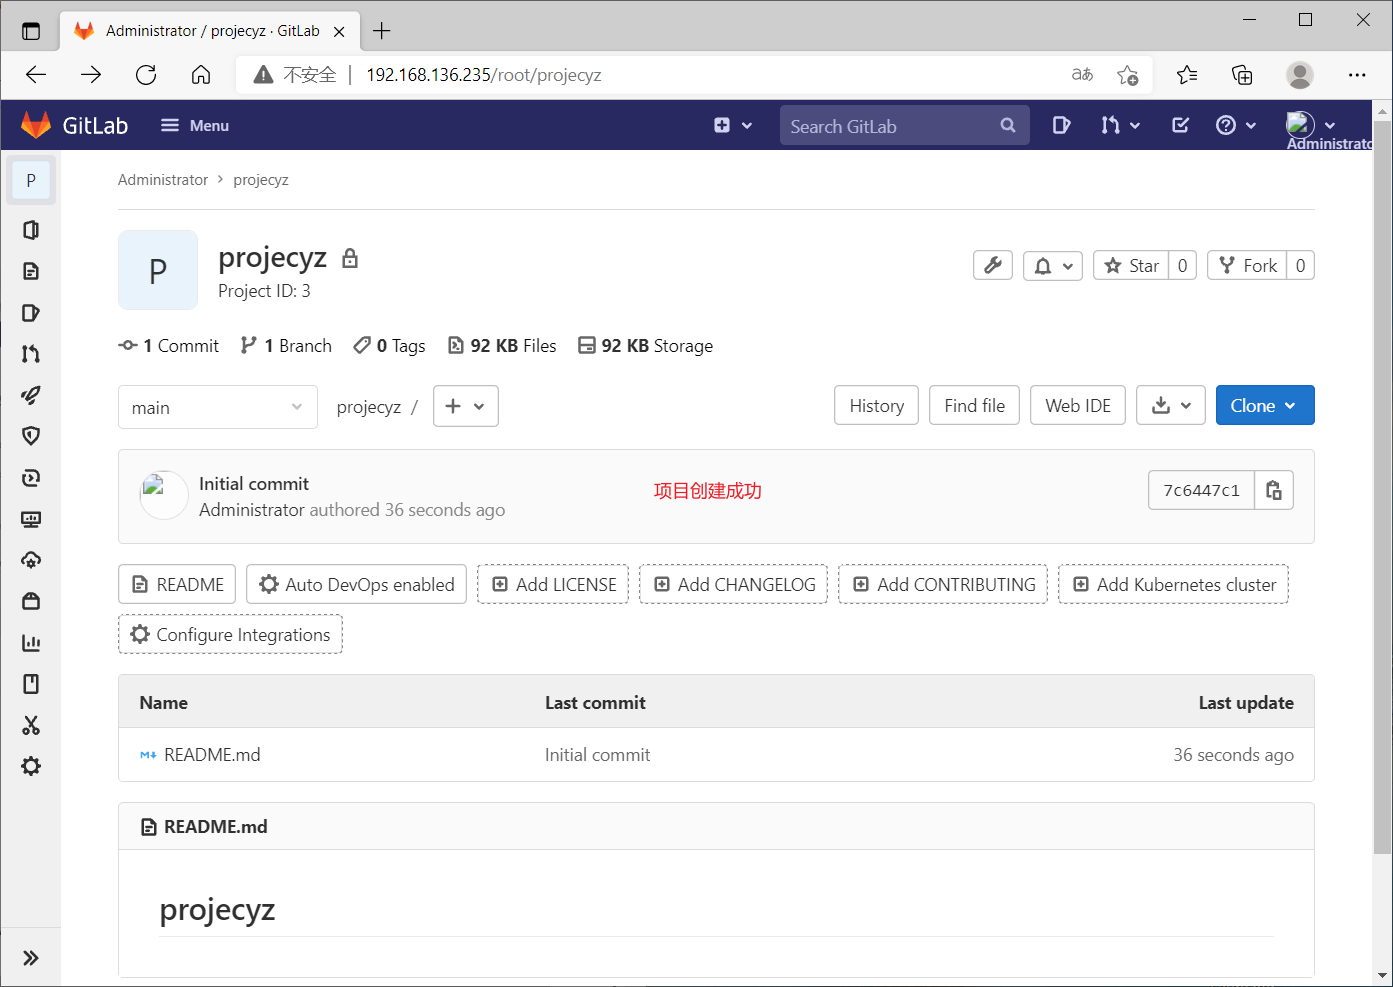Click Auto DevOps enabled button
Screen dimensions: 1393x987
tap(357, 584)
